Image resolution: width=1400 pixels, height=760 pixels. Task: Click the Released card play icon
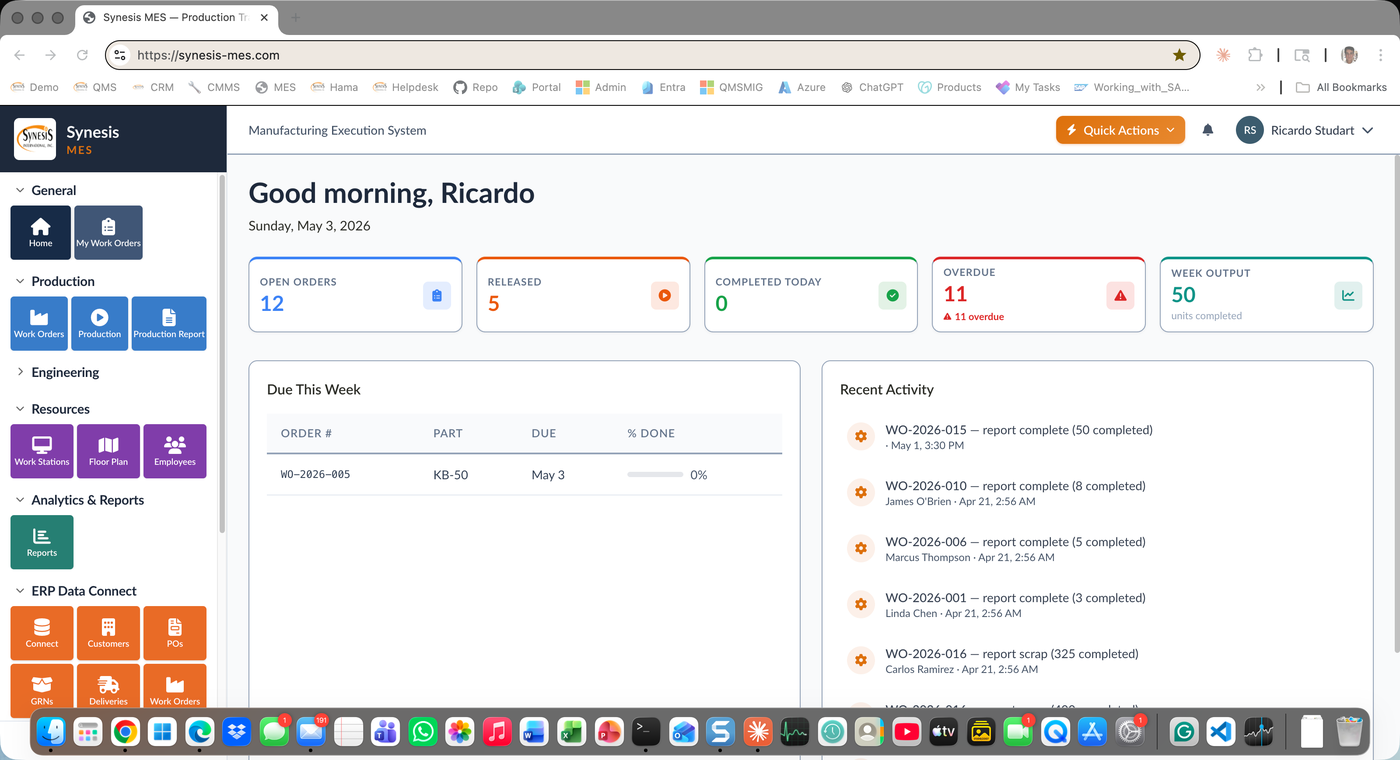point(665,295)
